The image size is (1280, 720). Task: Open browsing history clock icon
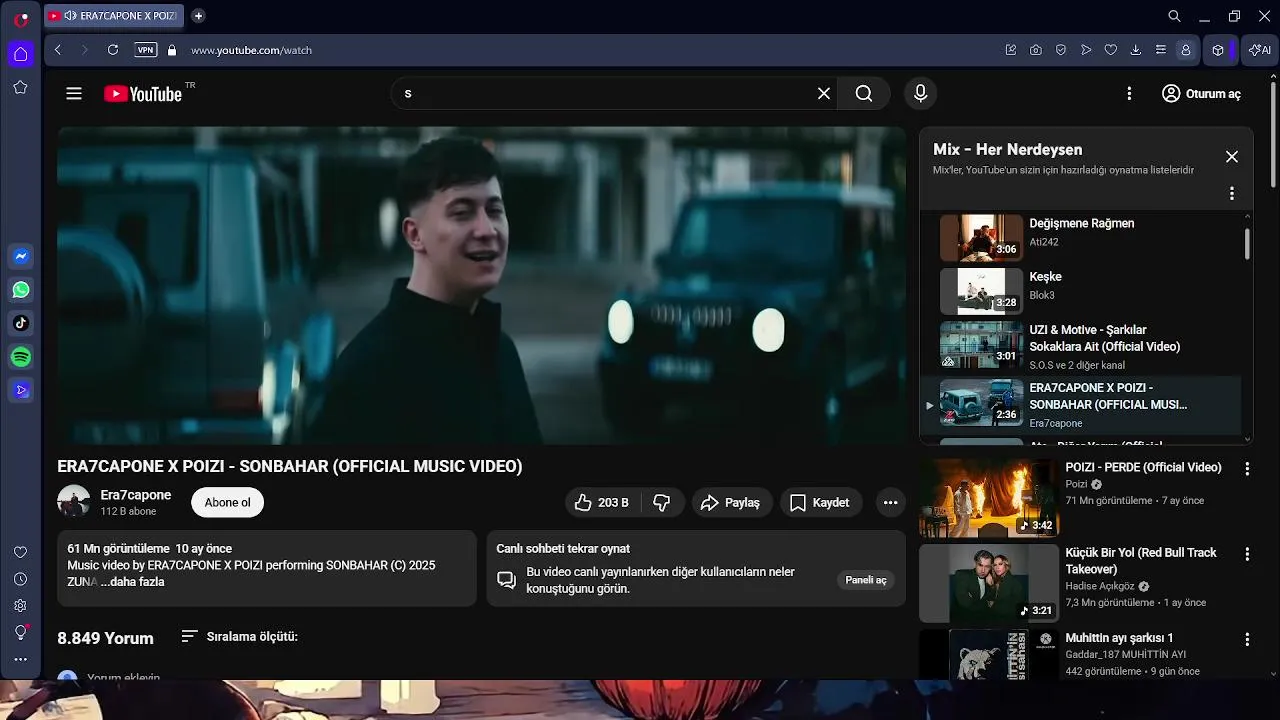(x=20, y=579)
